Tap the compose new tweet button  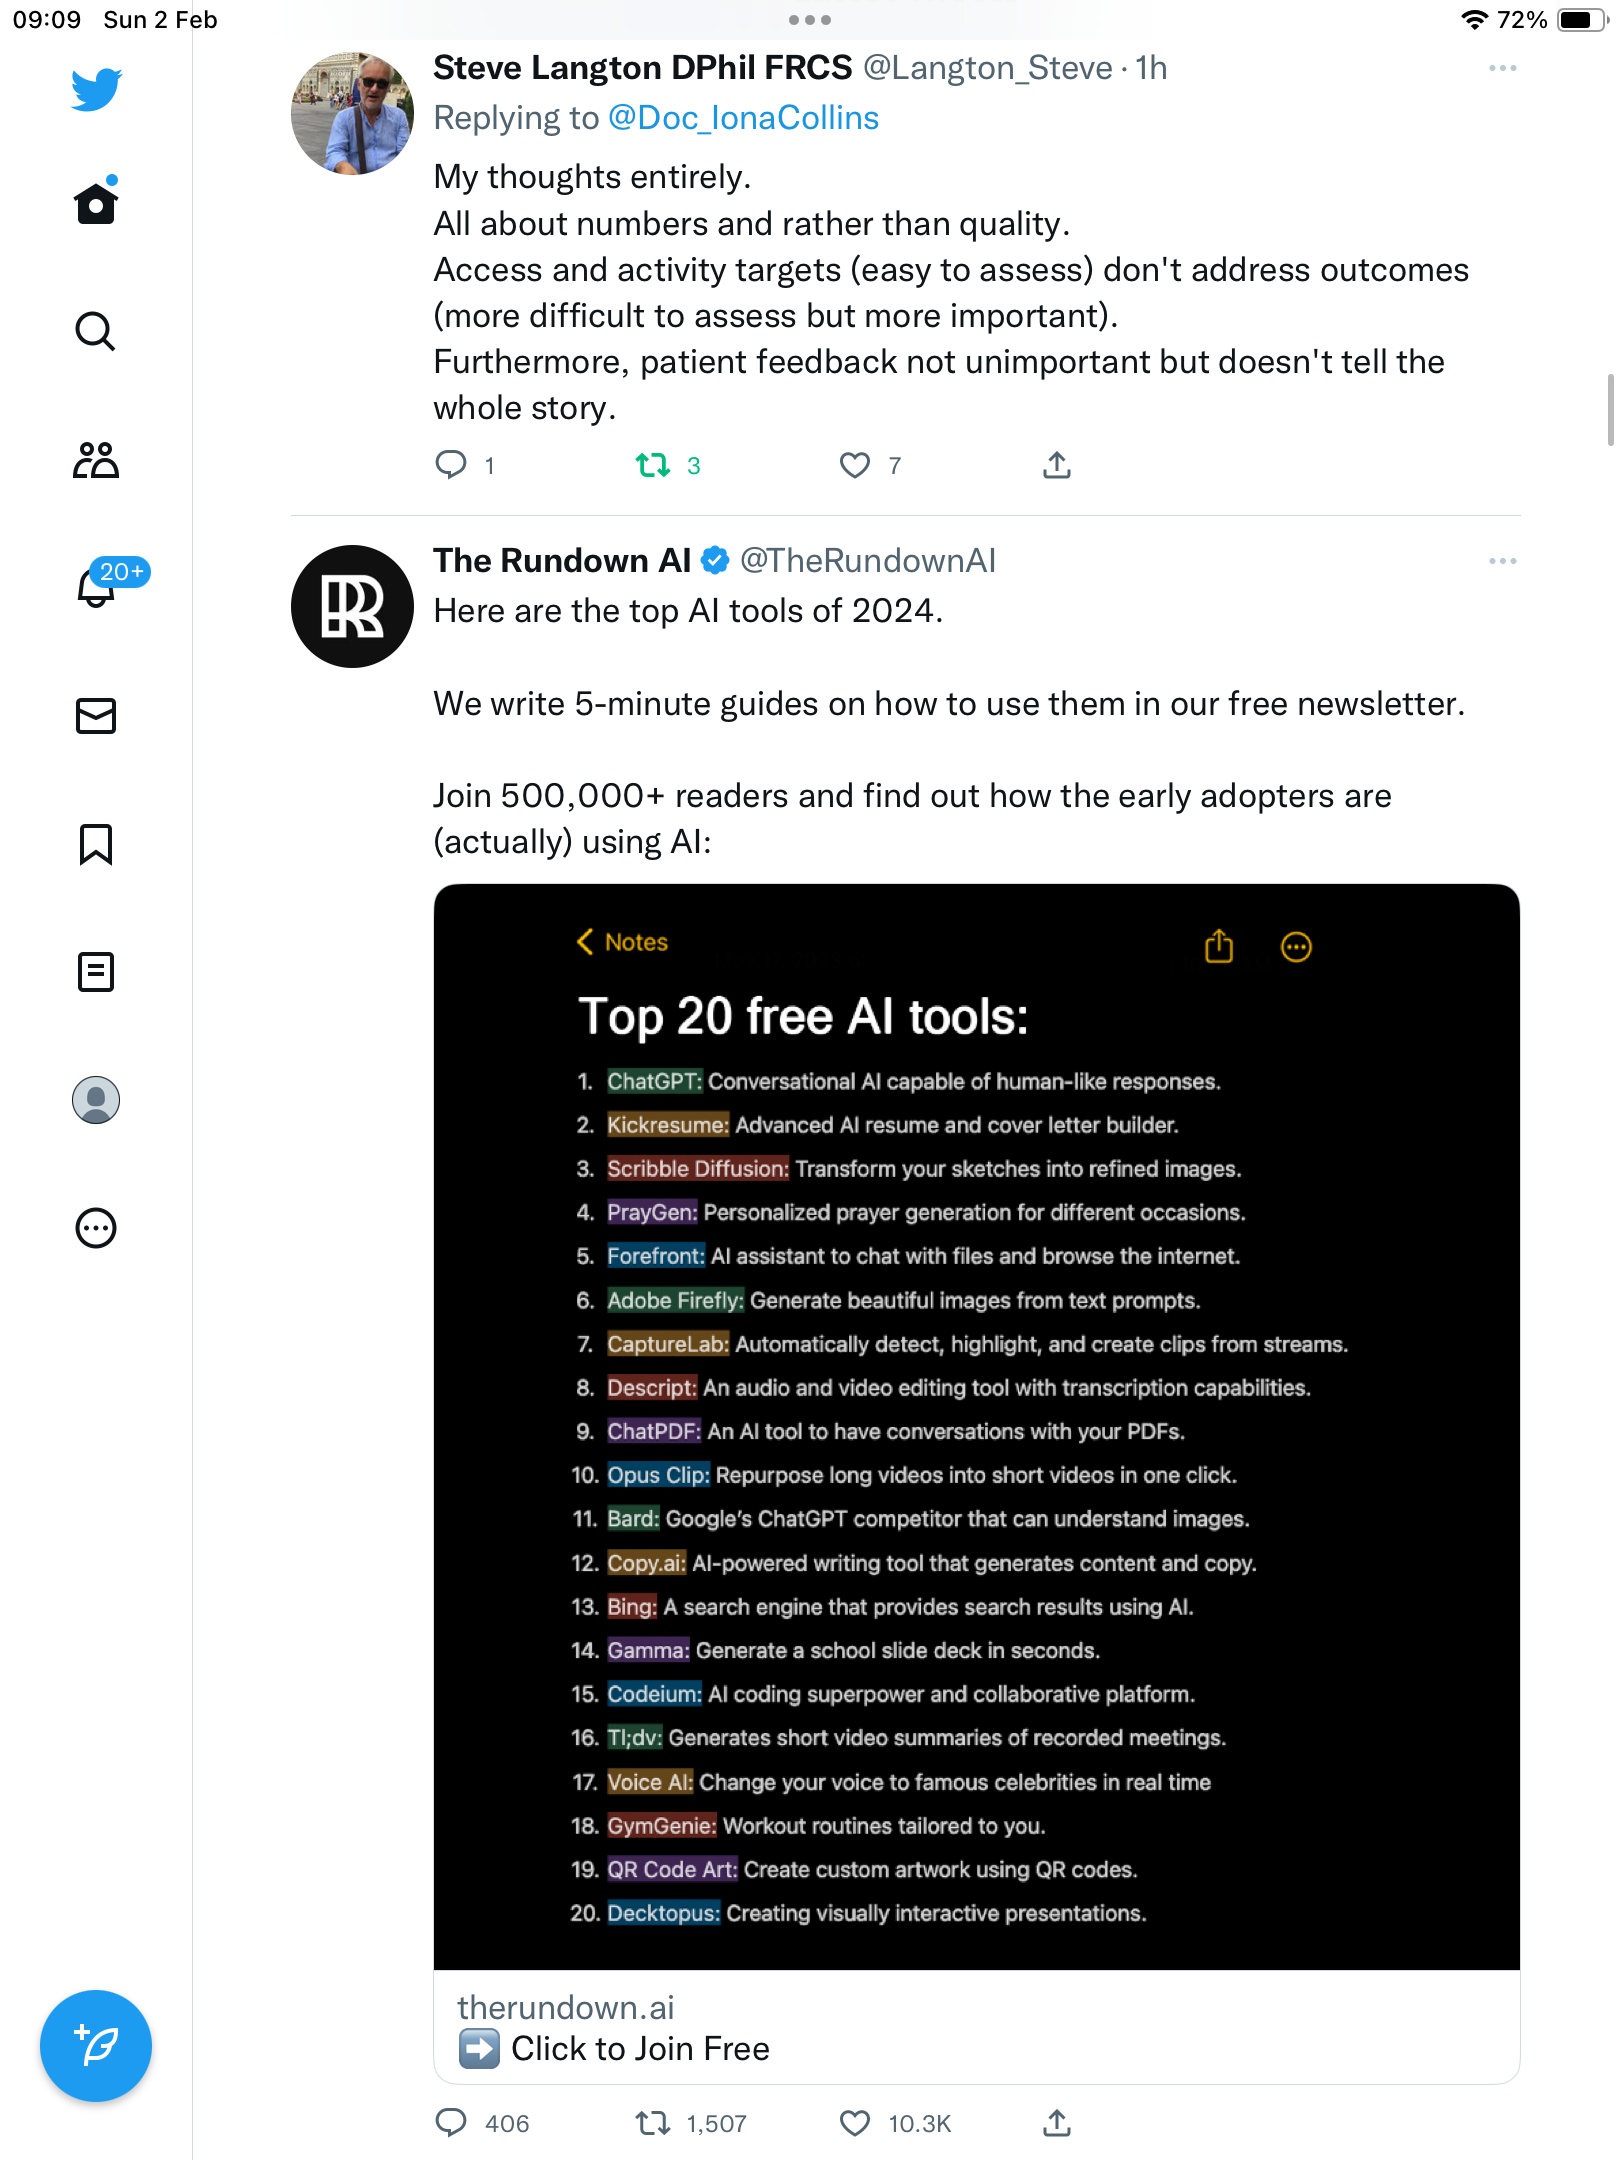tap(96, 2046)
